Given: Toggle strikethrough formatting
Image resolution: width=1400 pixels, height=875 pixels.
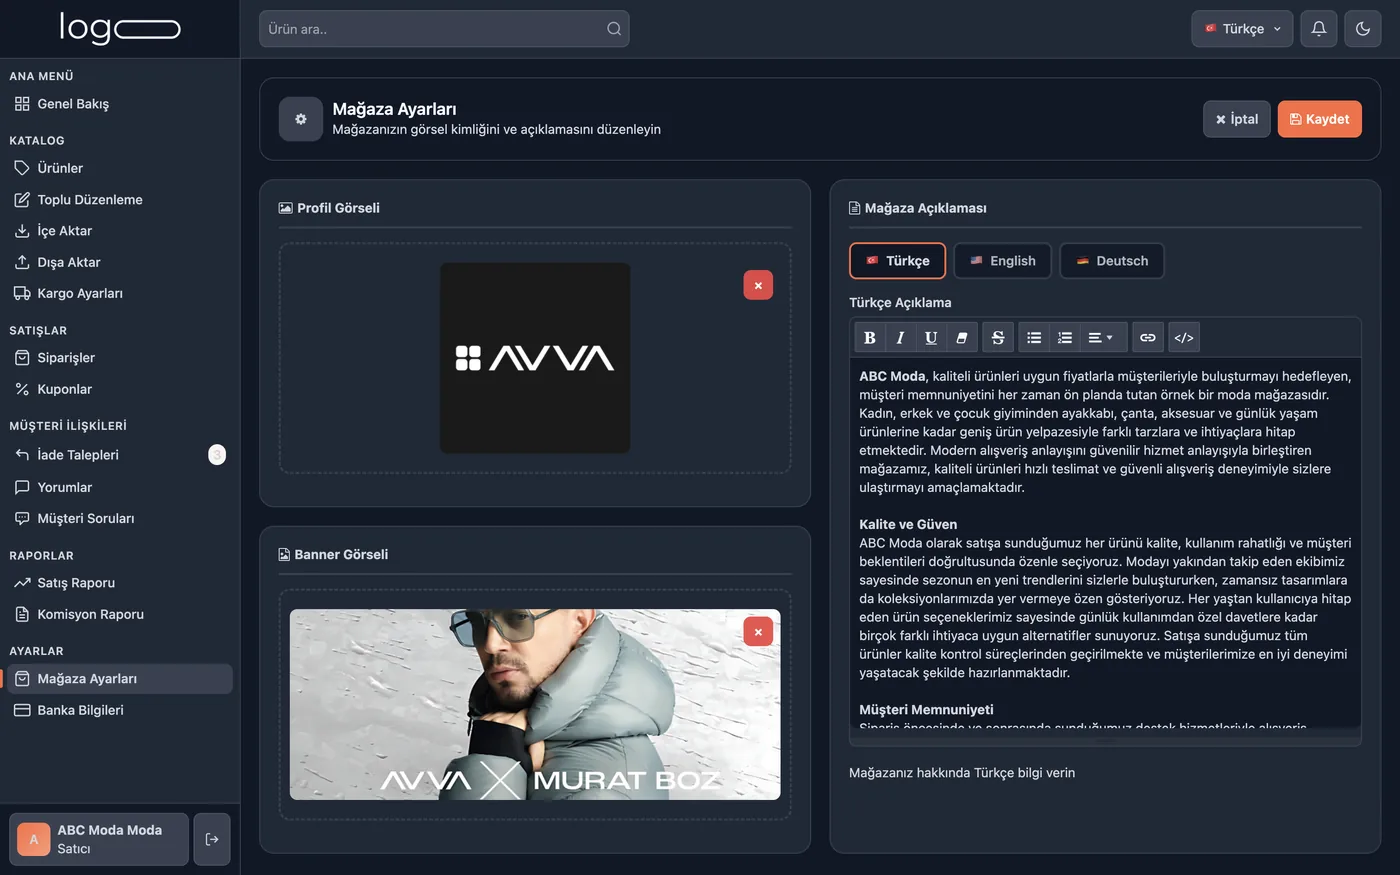Looking at the screenshot, I should coord(998,338).
